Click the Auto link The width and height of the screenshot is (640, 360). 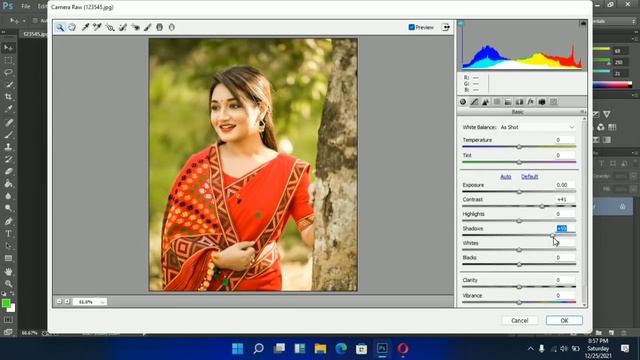pos(506,177)
